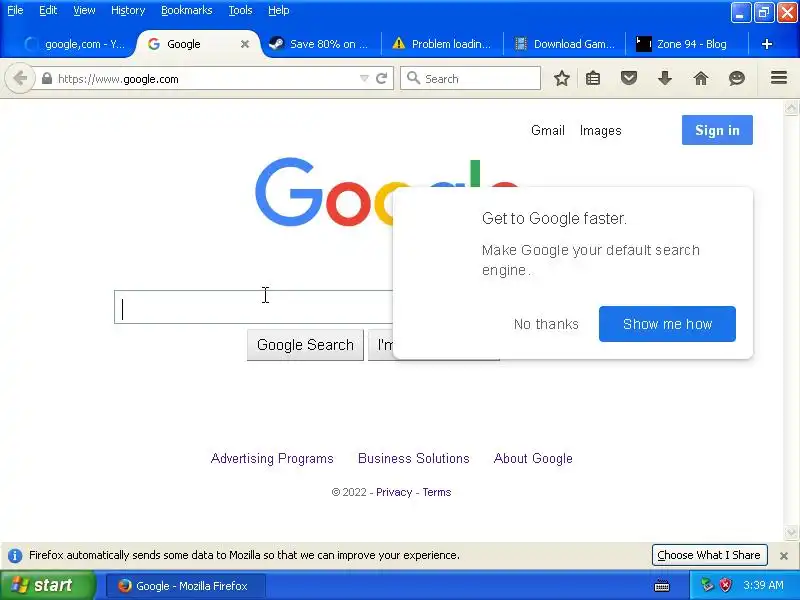
Task: Open the File menu
Action: (15, 10)
